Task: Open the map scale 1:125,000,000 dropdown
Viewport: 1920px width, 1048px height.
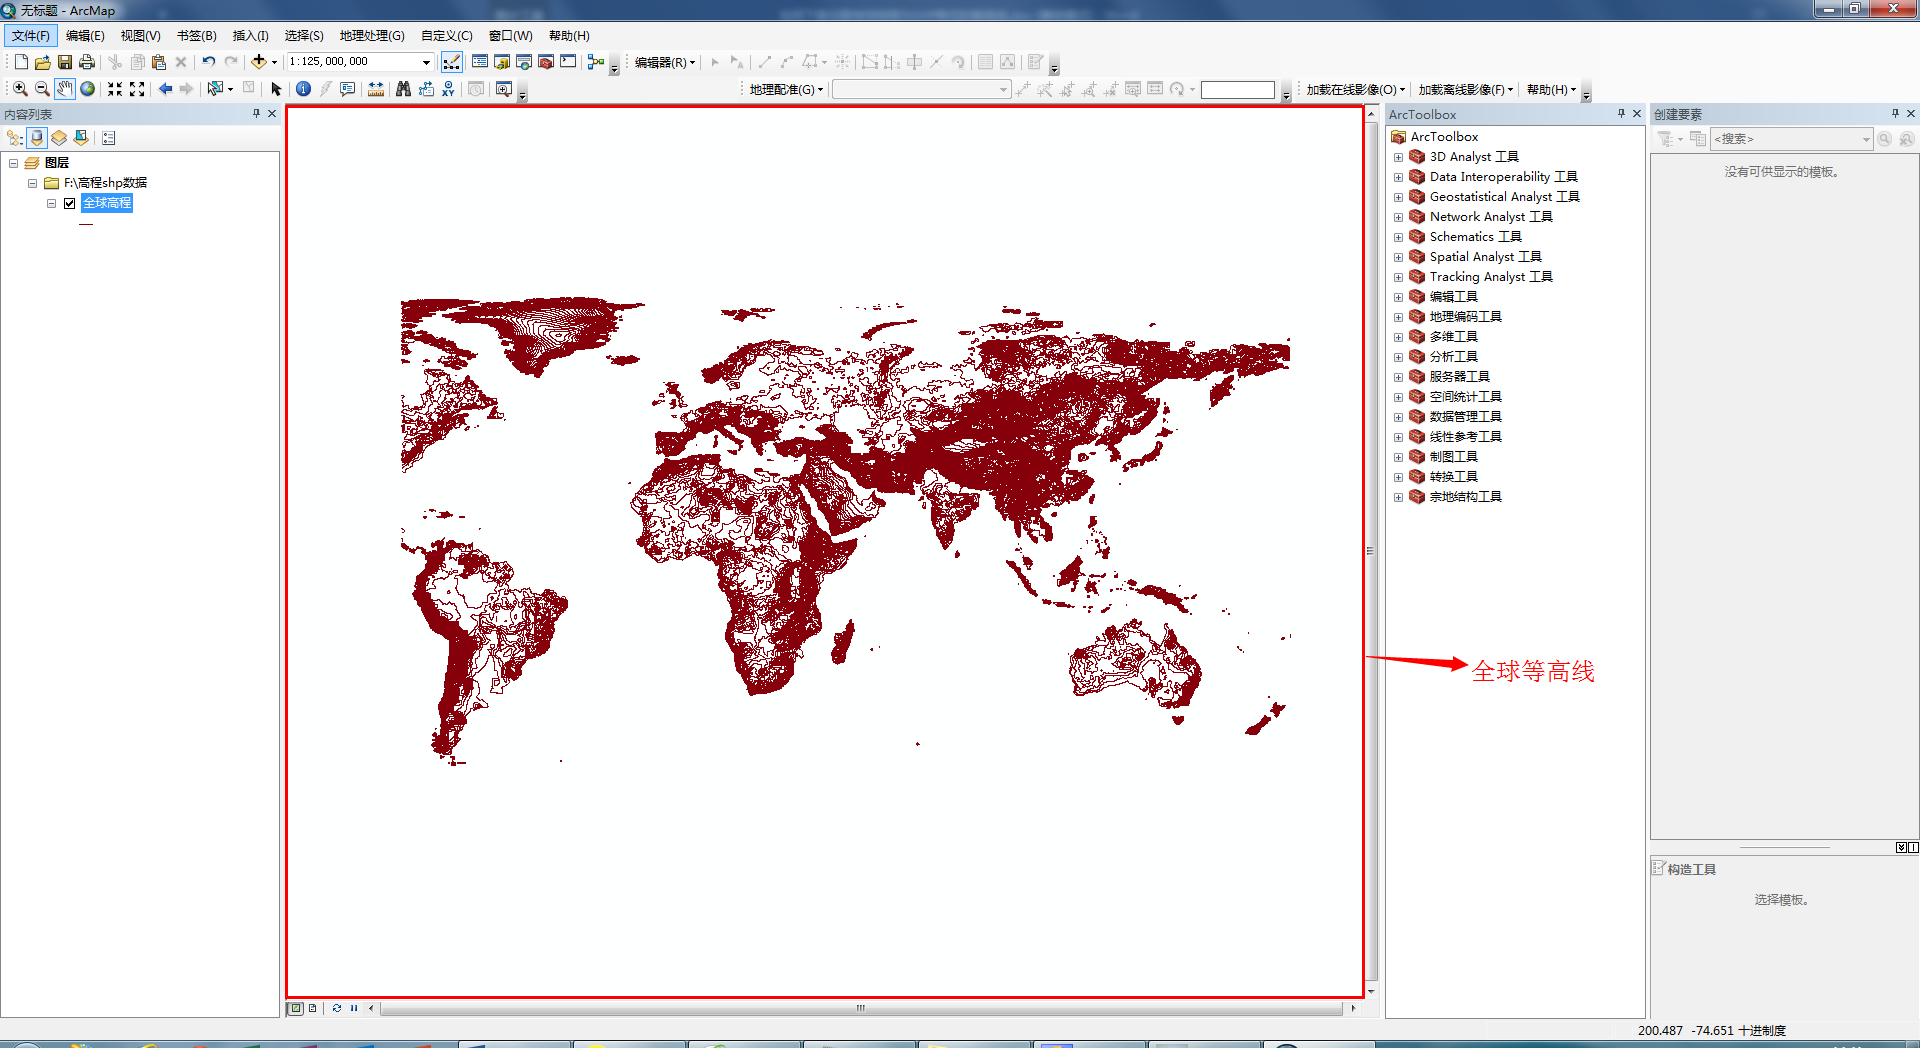Action: pos(426,62)
